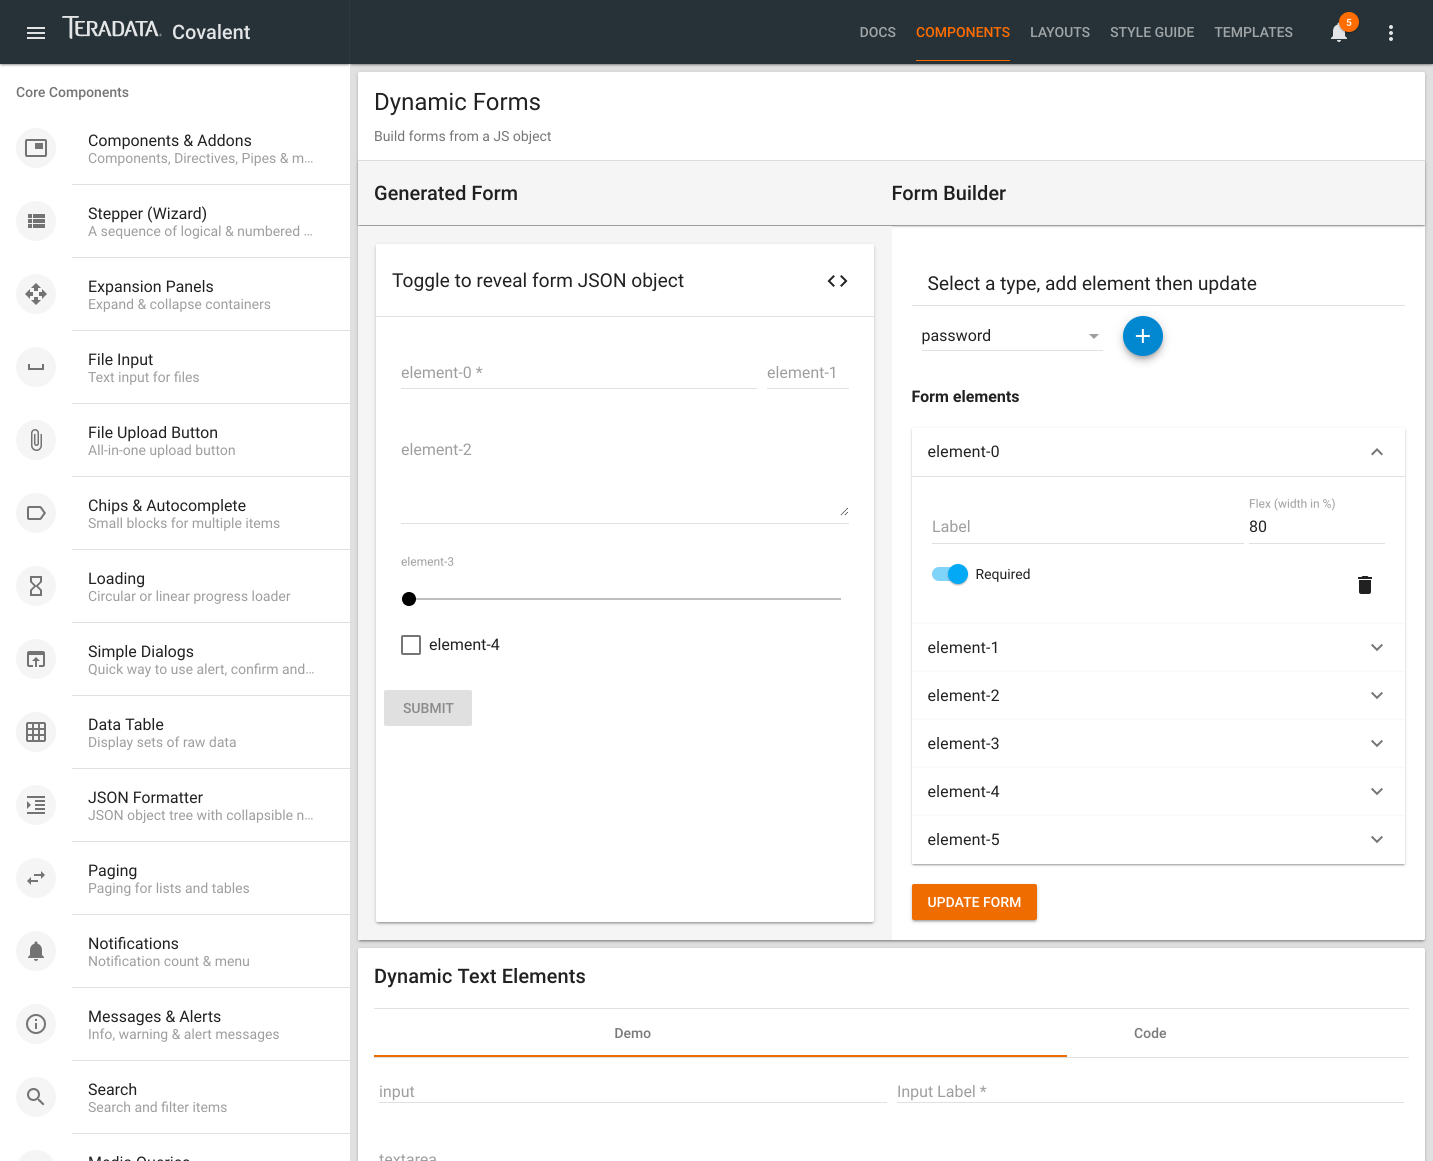Open the password type dropdown
1433x1161 pixels.
[1012, 336]
